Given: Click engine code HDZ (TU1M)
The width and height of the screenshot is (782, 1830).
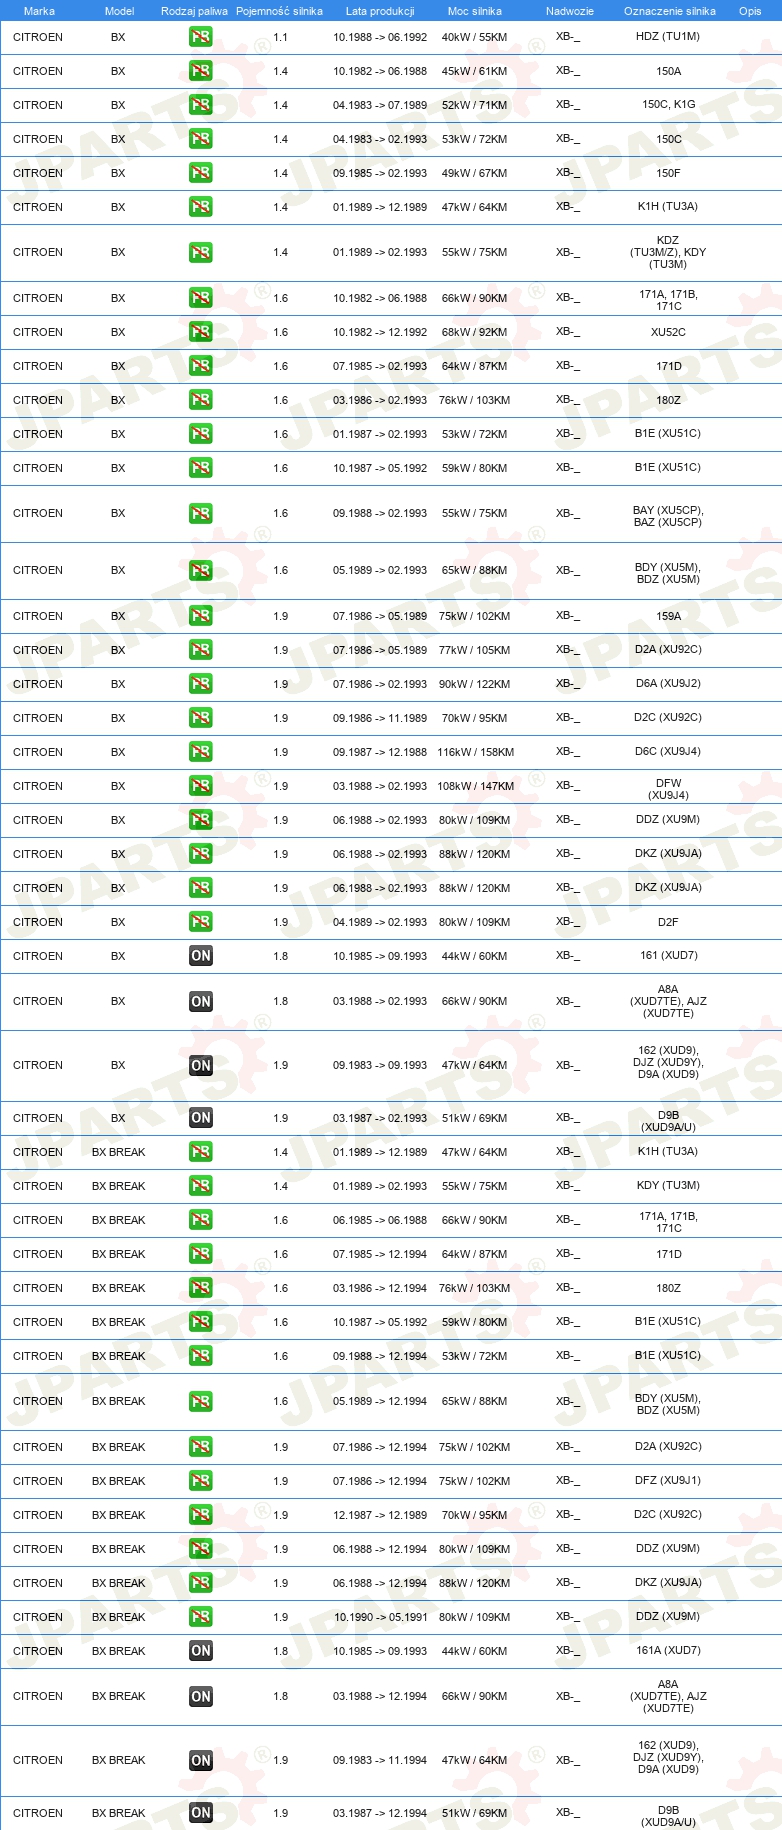Looking at the screenshot, I should click(668, 36).
